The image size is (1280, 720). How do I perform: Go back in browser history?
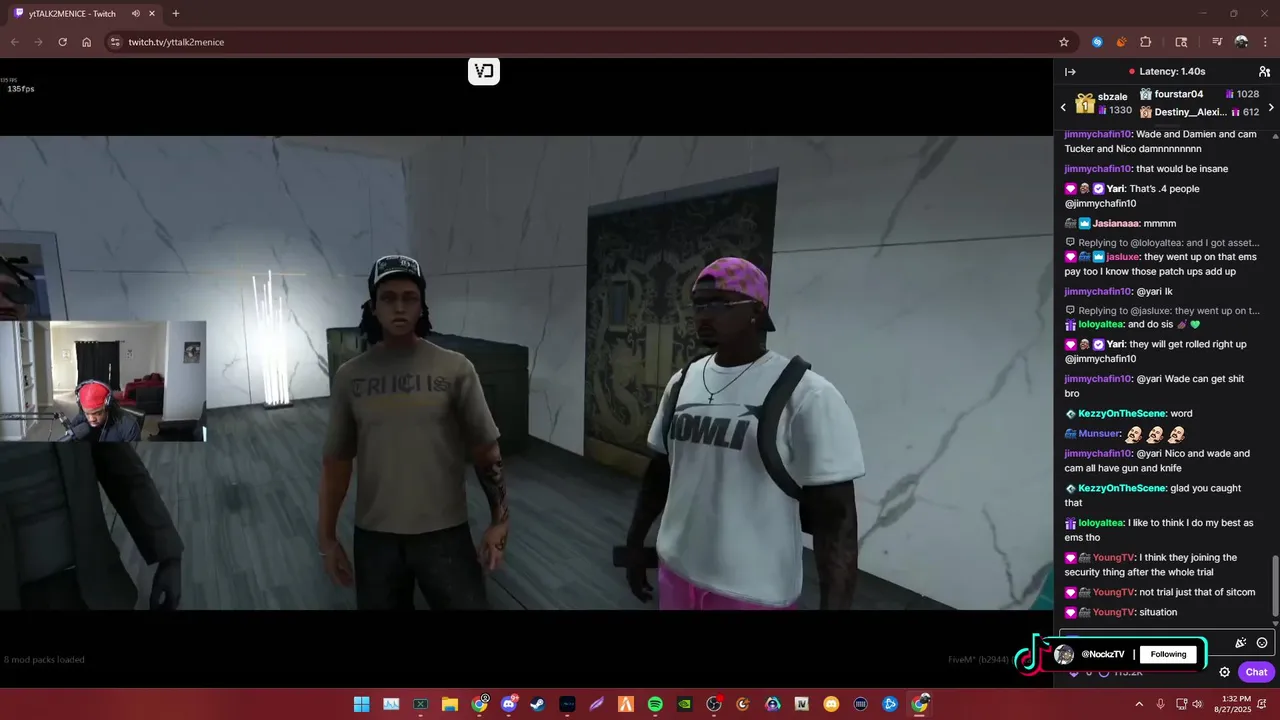(x=14, y=42)
